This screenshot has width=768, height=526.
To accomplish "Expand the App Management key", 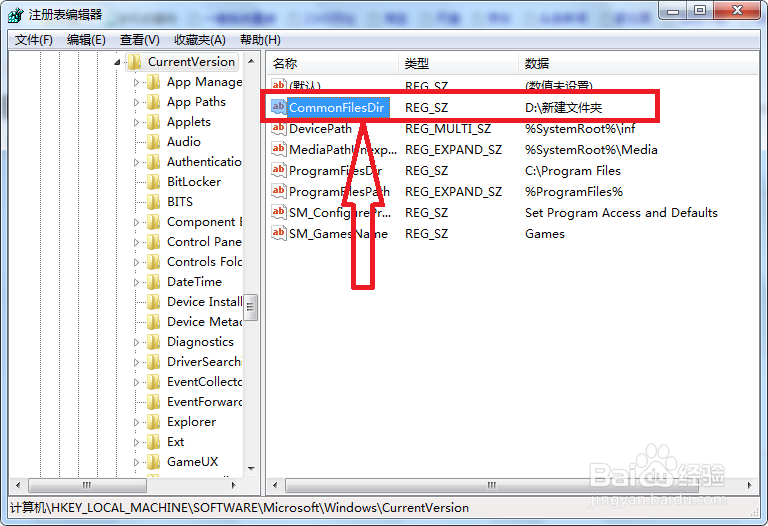I will point(136,82).
